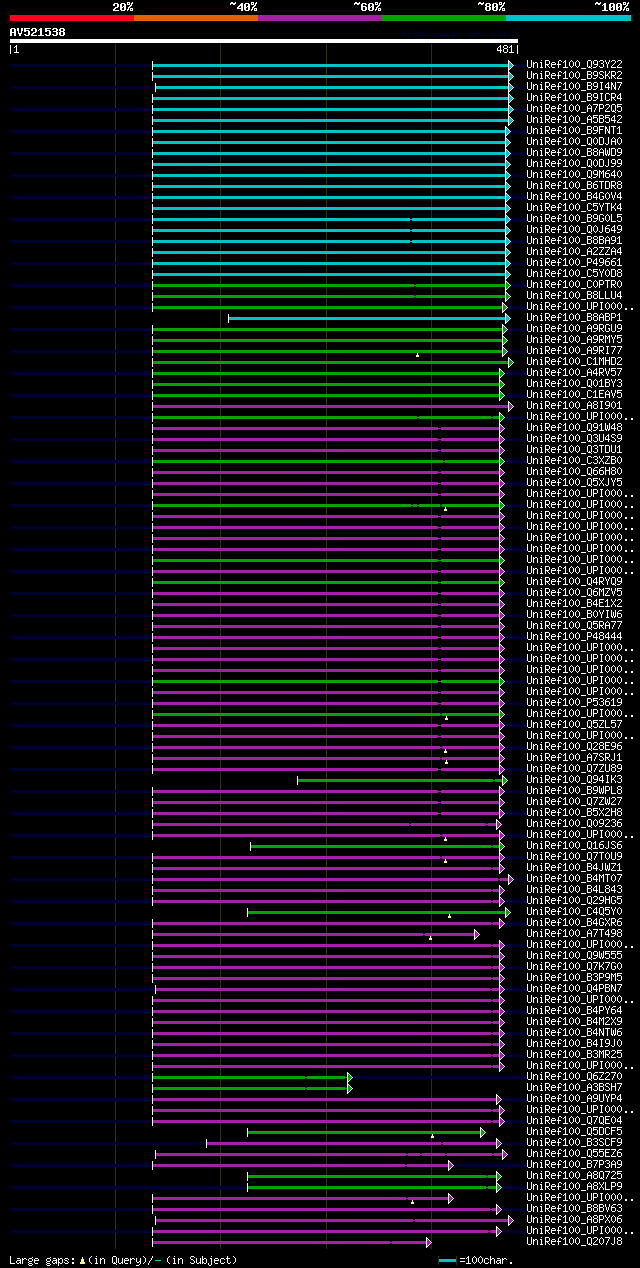This screenshot has height=1268, width=640.
Task: Select the UniRef100_Q5DCF5 label
Action: 574,1131
